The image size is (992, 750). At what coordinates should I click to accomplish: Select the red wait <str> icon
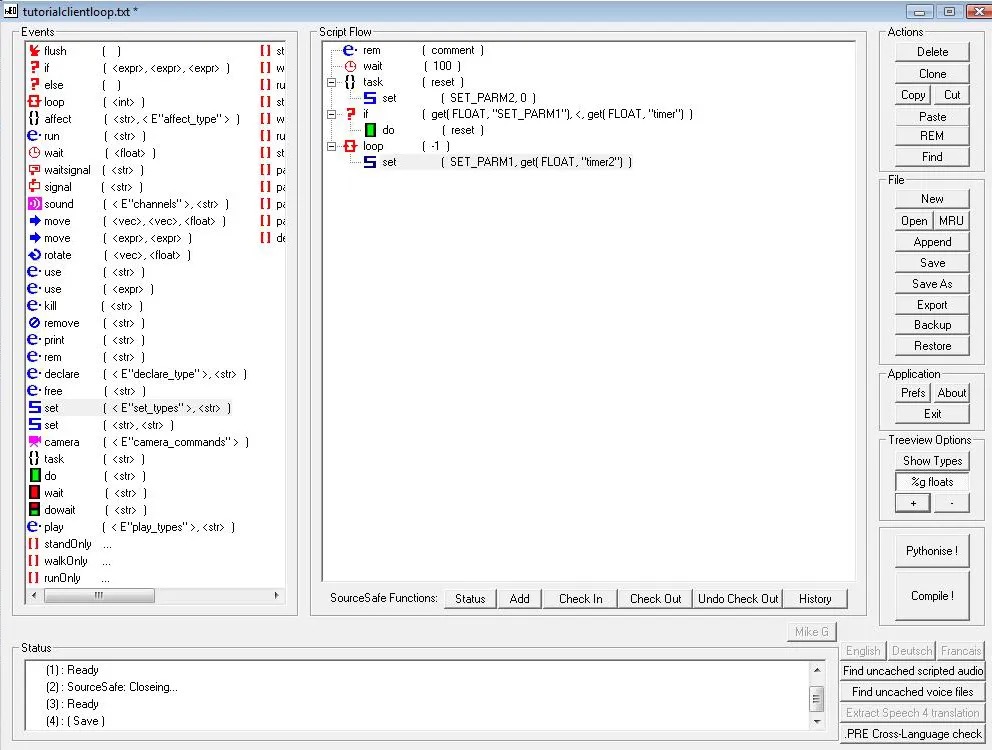(x=35, y=492)
